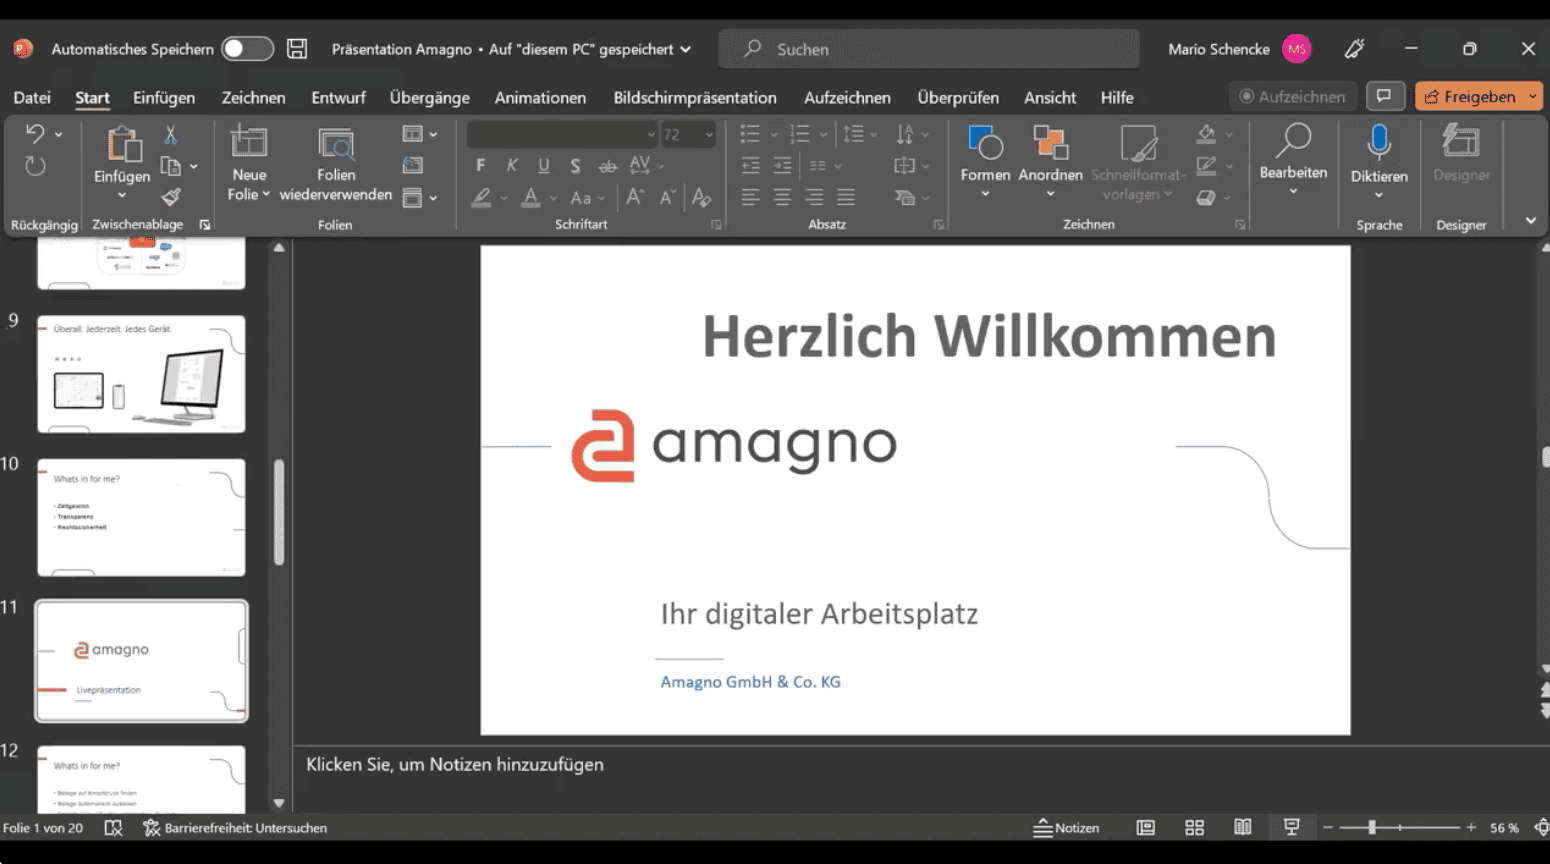Switch to reading view icon
The image size is (1550, 864).
tap(1242, 828)
